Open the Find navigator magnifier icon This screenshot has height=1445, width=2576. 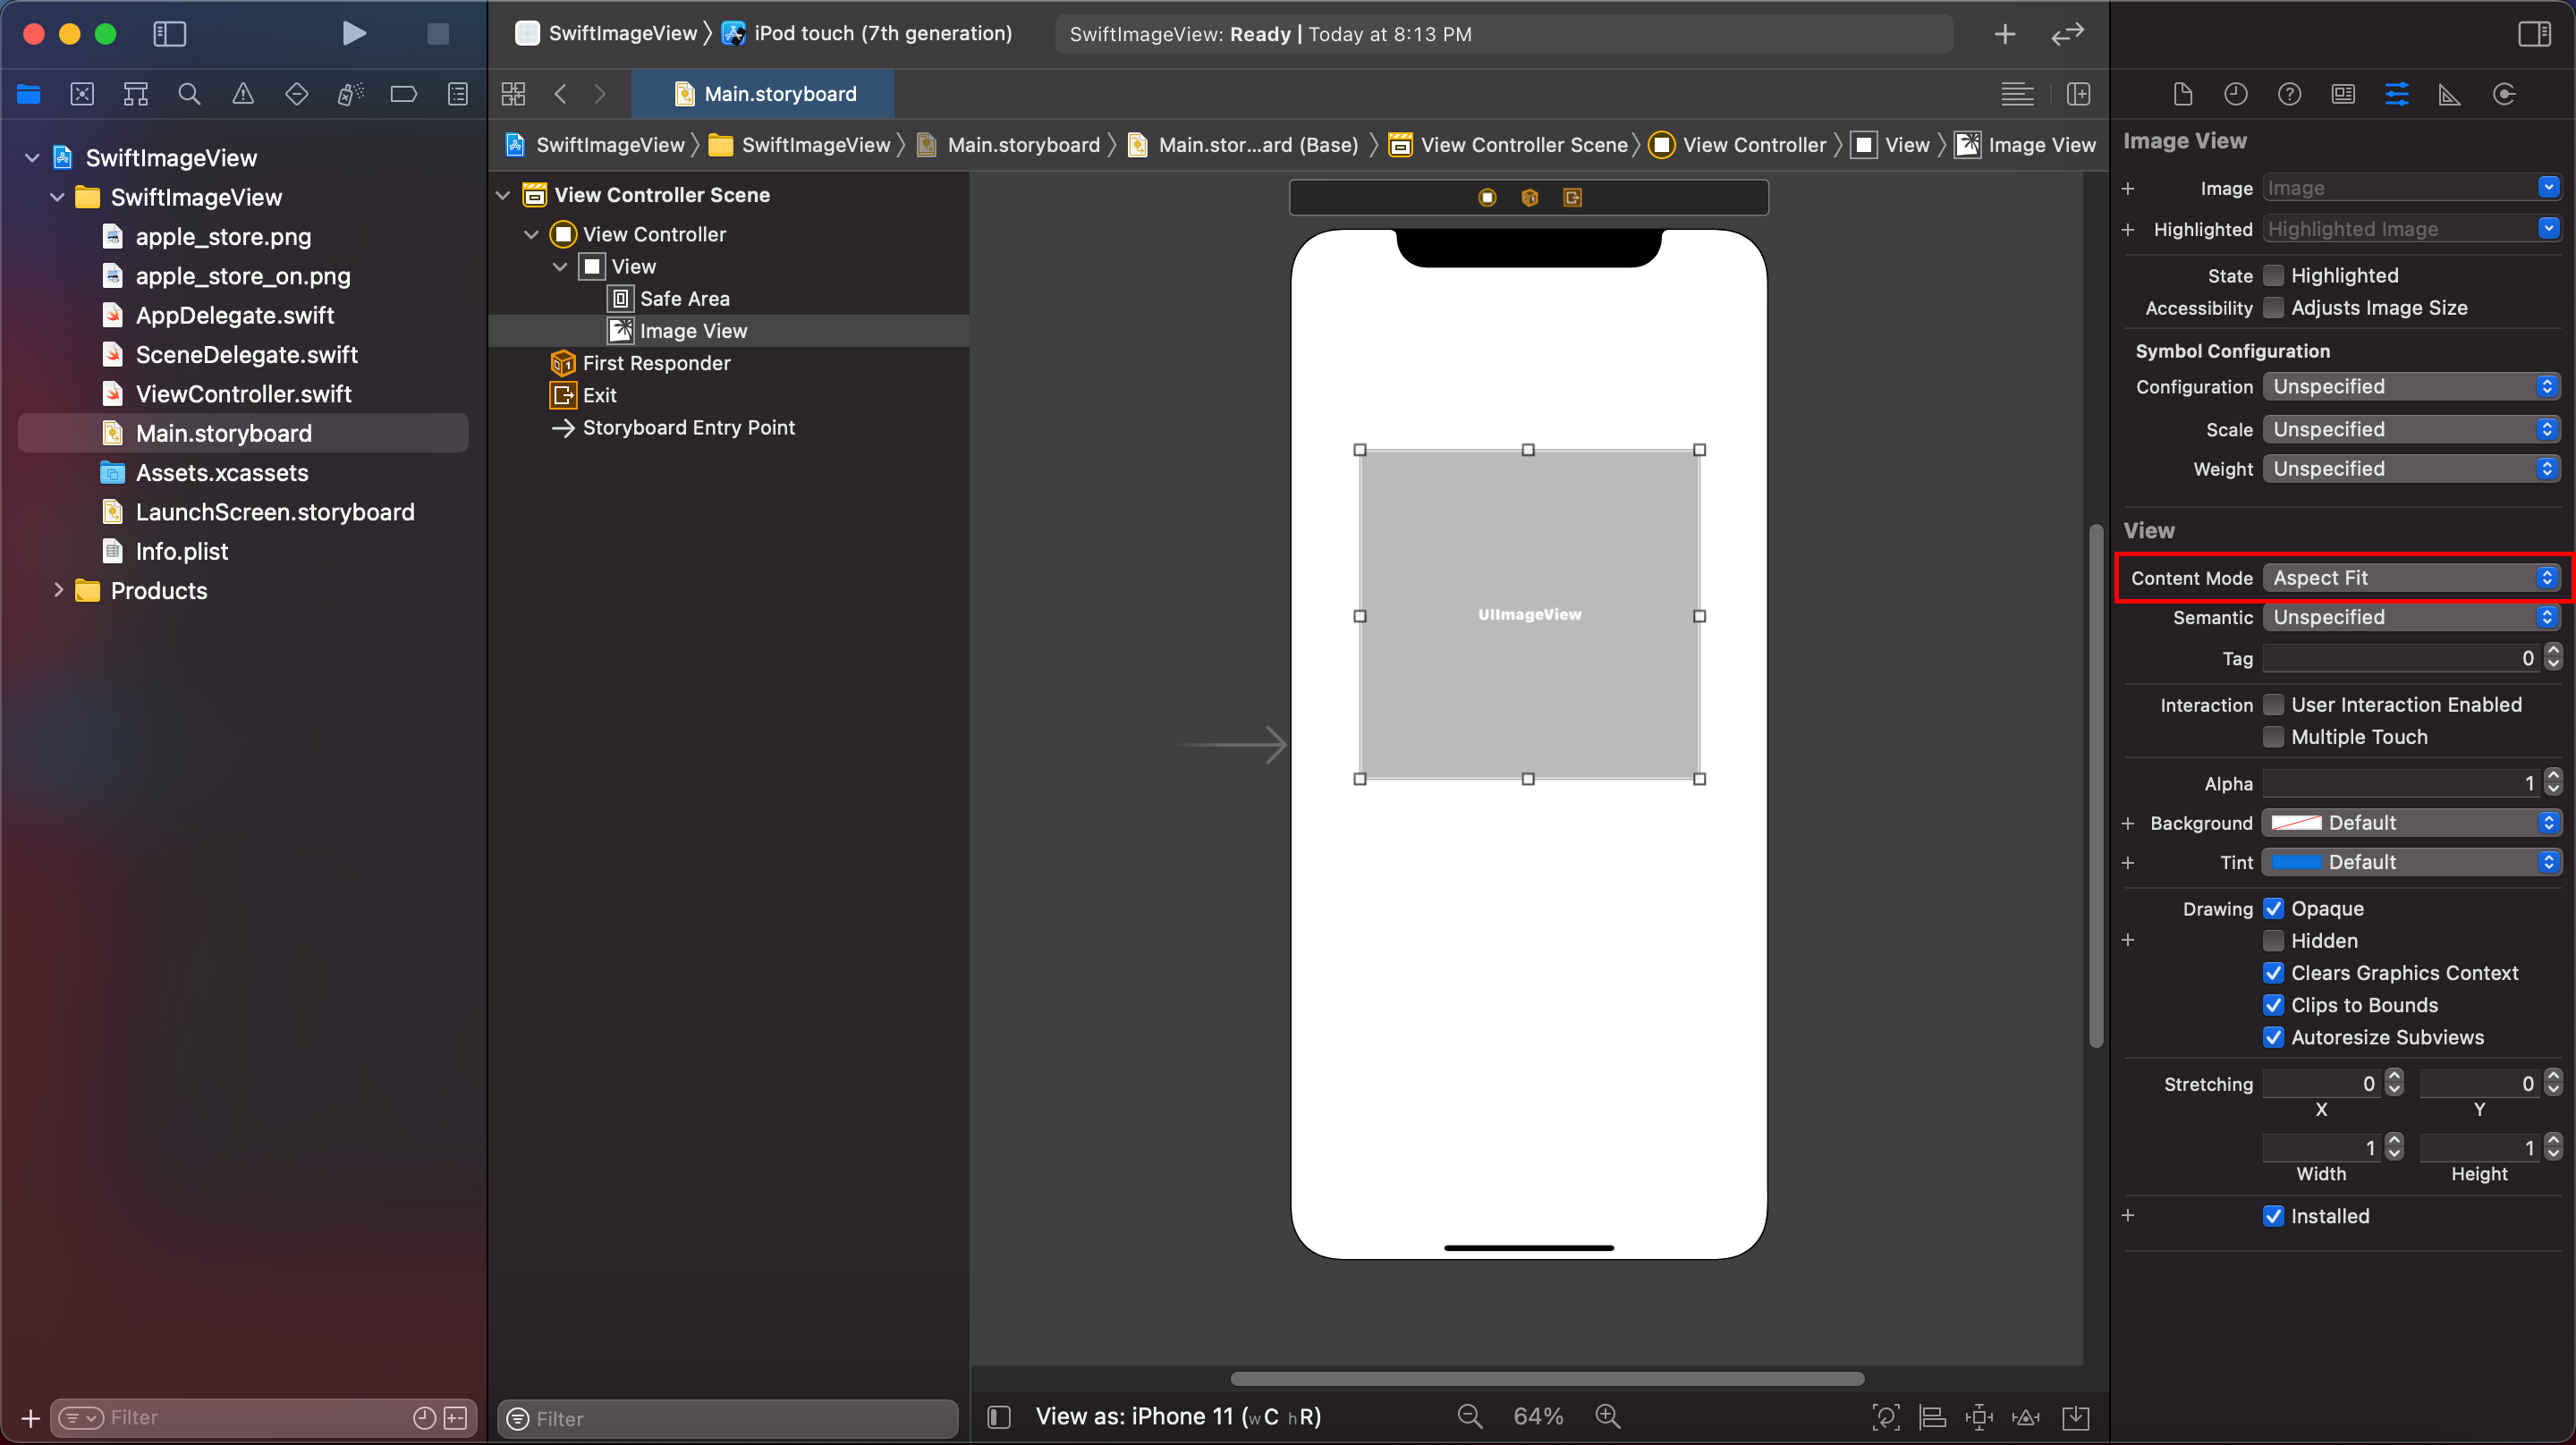189,94
